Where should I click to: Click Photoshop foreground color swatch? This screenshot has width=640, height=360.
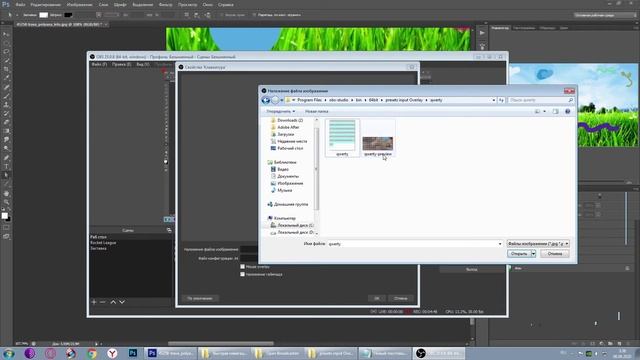tap(4, 216)
